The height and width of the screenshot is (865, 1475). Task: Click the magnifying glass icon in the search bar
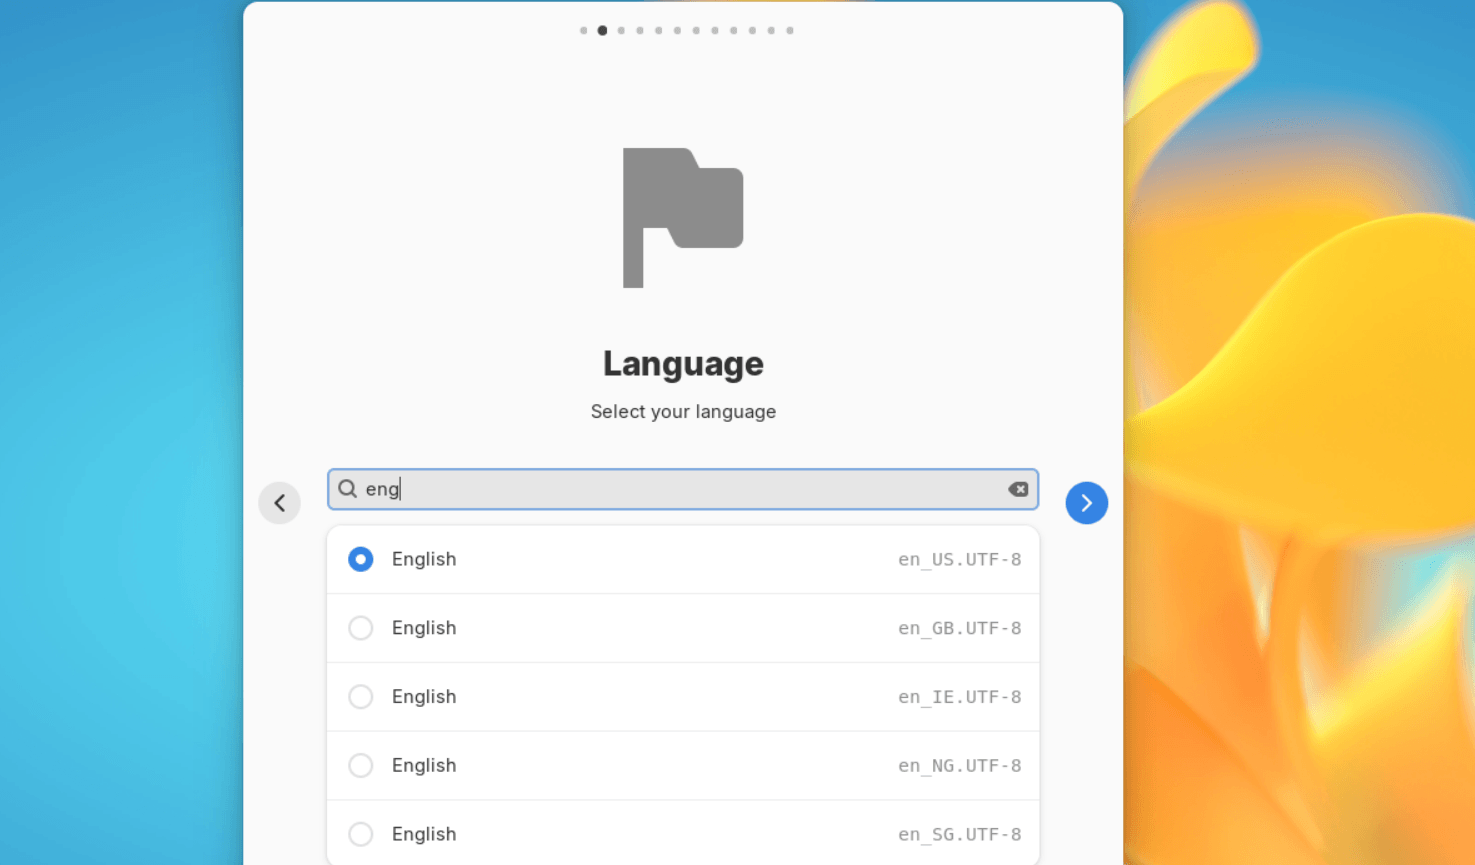[x=346, y=489]
